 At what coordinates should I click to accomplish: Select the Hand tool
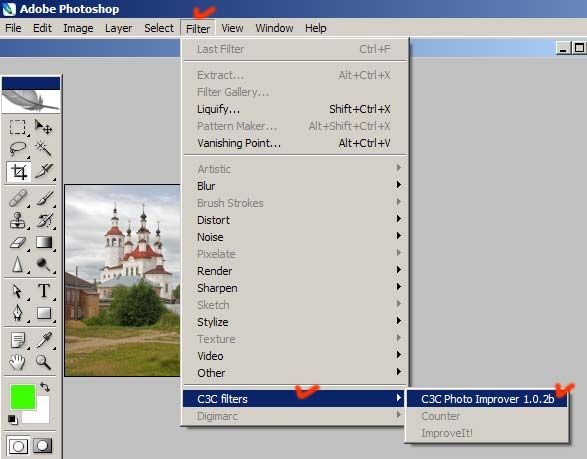18,362
